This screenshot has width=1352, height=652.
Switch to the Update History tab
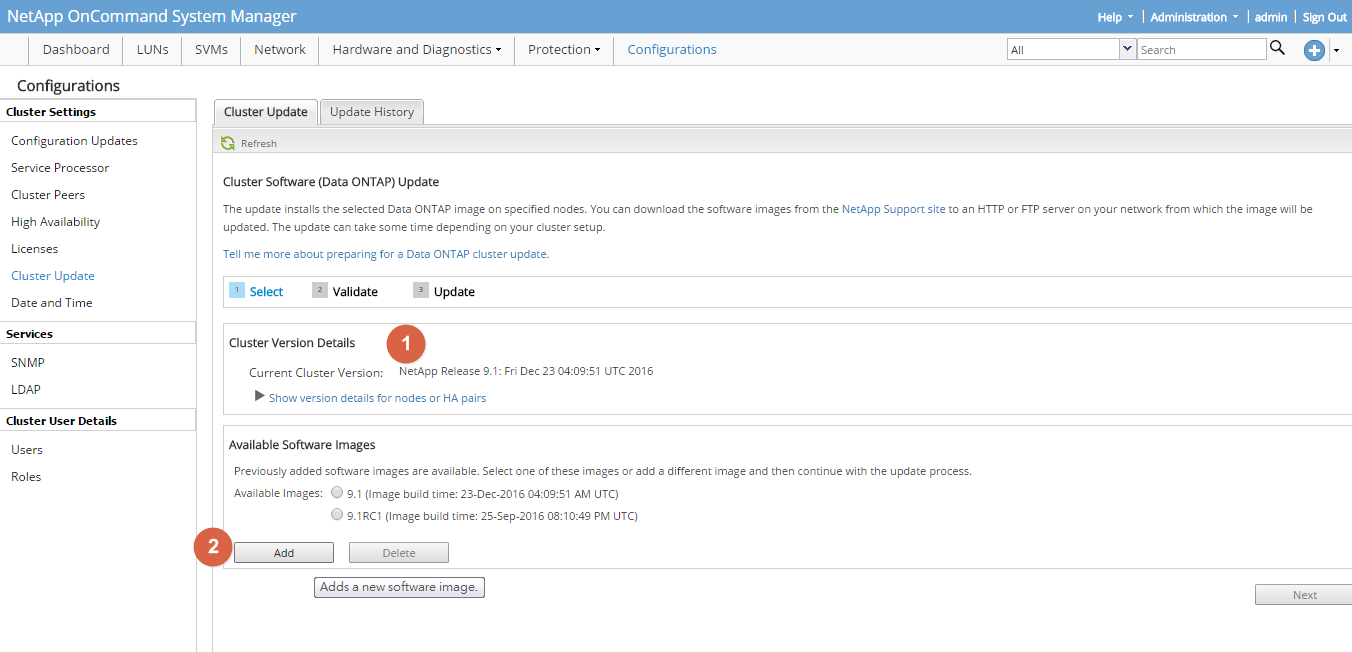pos(372,112)
